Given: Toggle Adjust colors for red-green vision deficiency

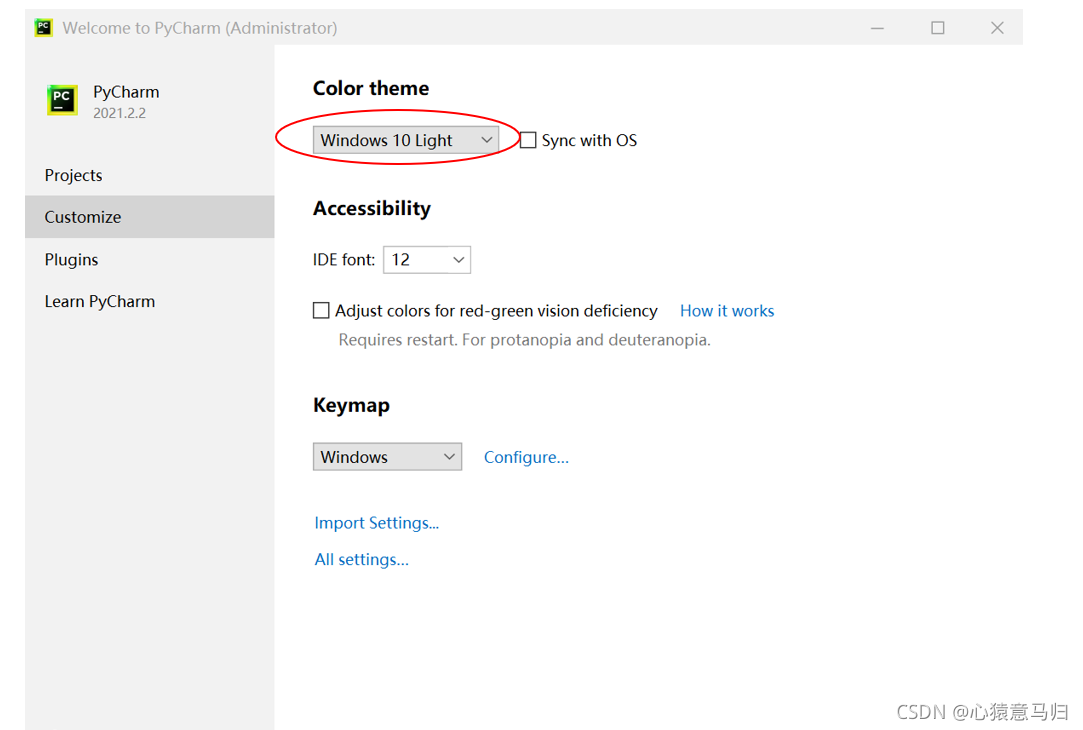Looking at the screenshot, I should pyautogui.click(x=321, y=311).
